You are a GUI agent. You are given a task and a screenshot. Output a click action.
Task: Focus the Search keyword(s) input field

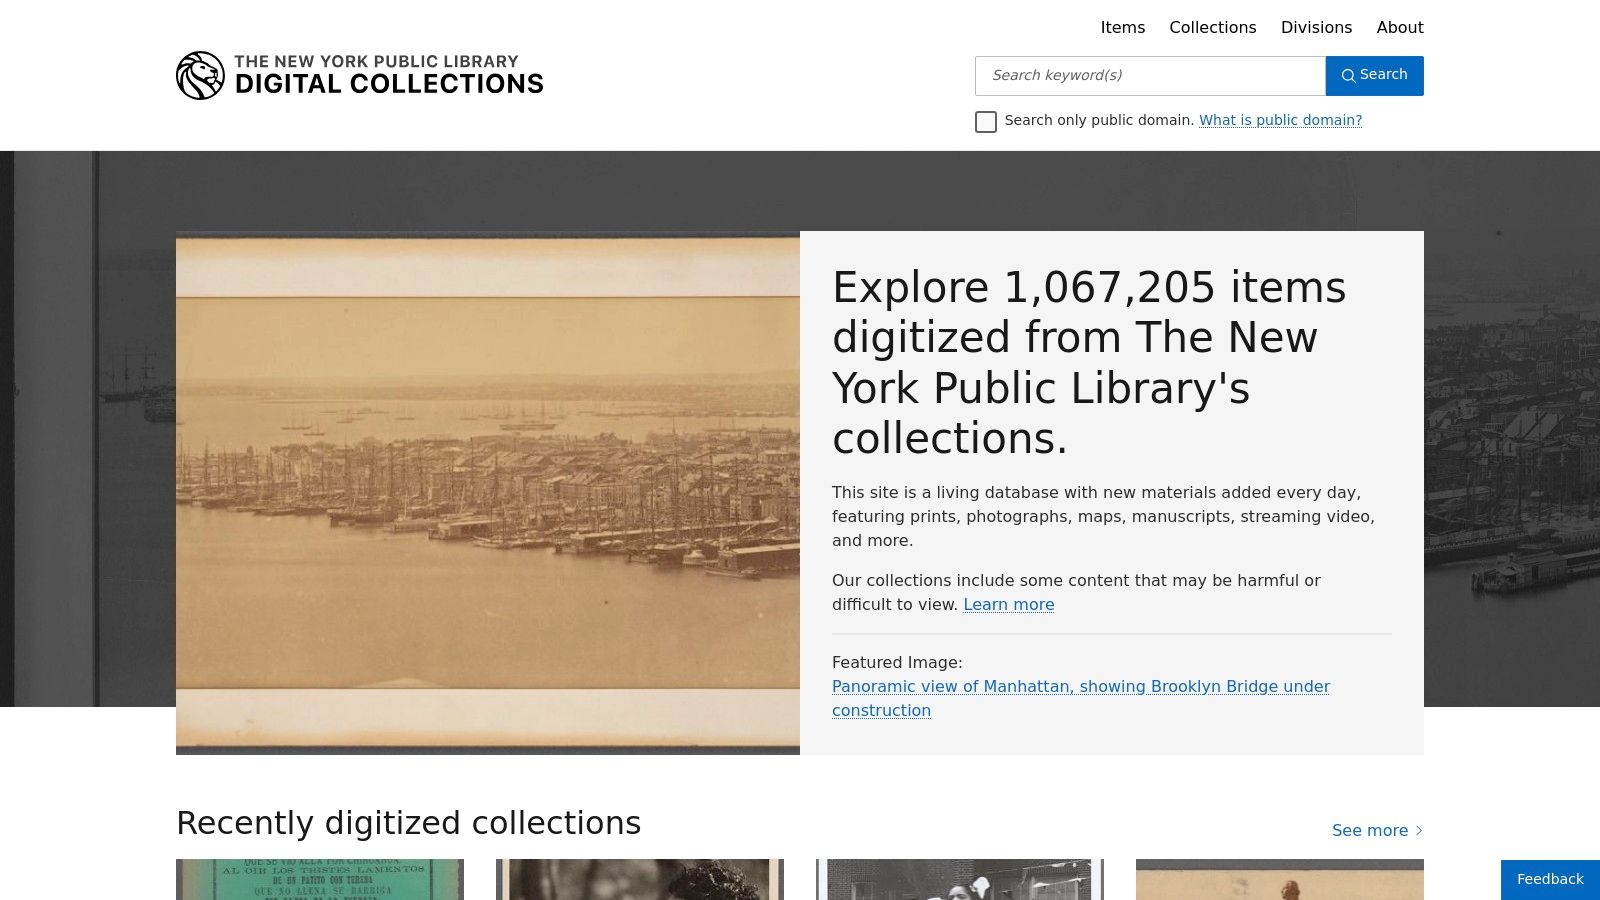(x=1150, y=76)
